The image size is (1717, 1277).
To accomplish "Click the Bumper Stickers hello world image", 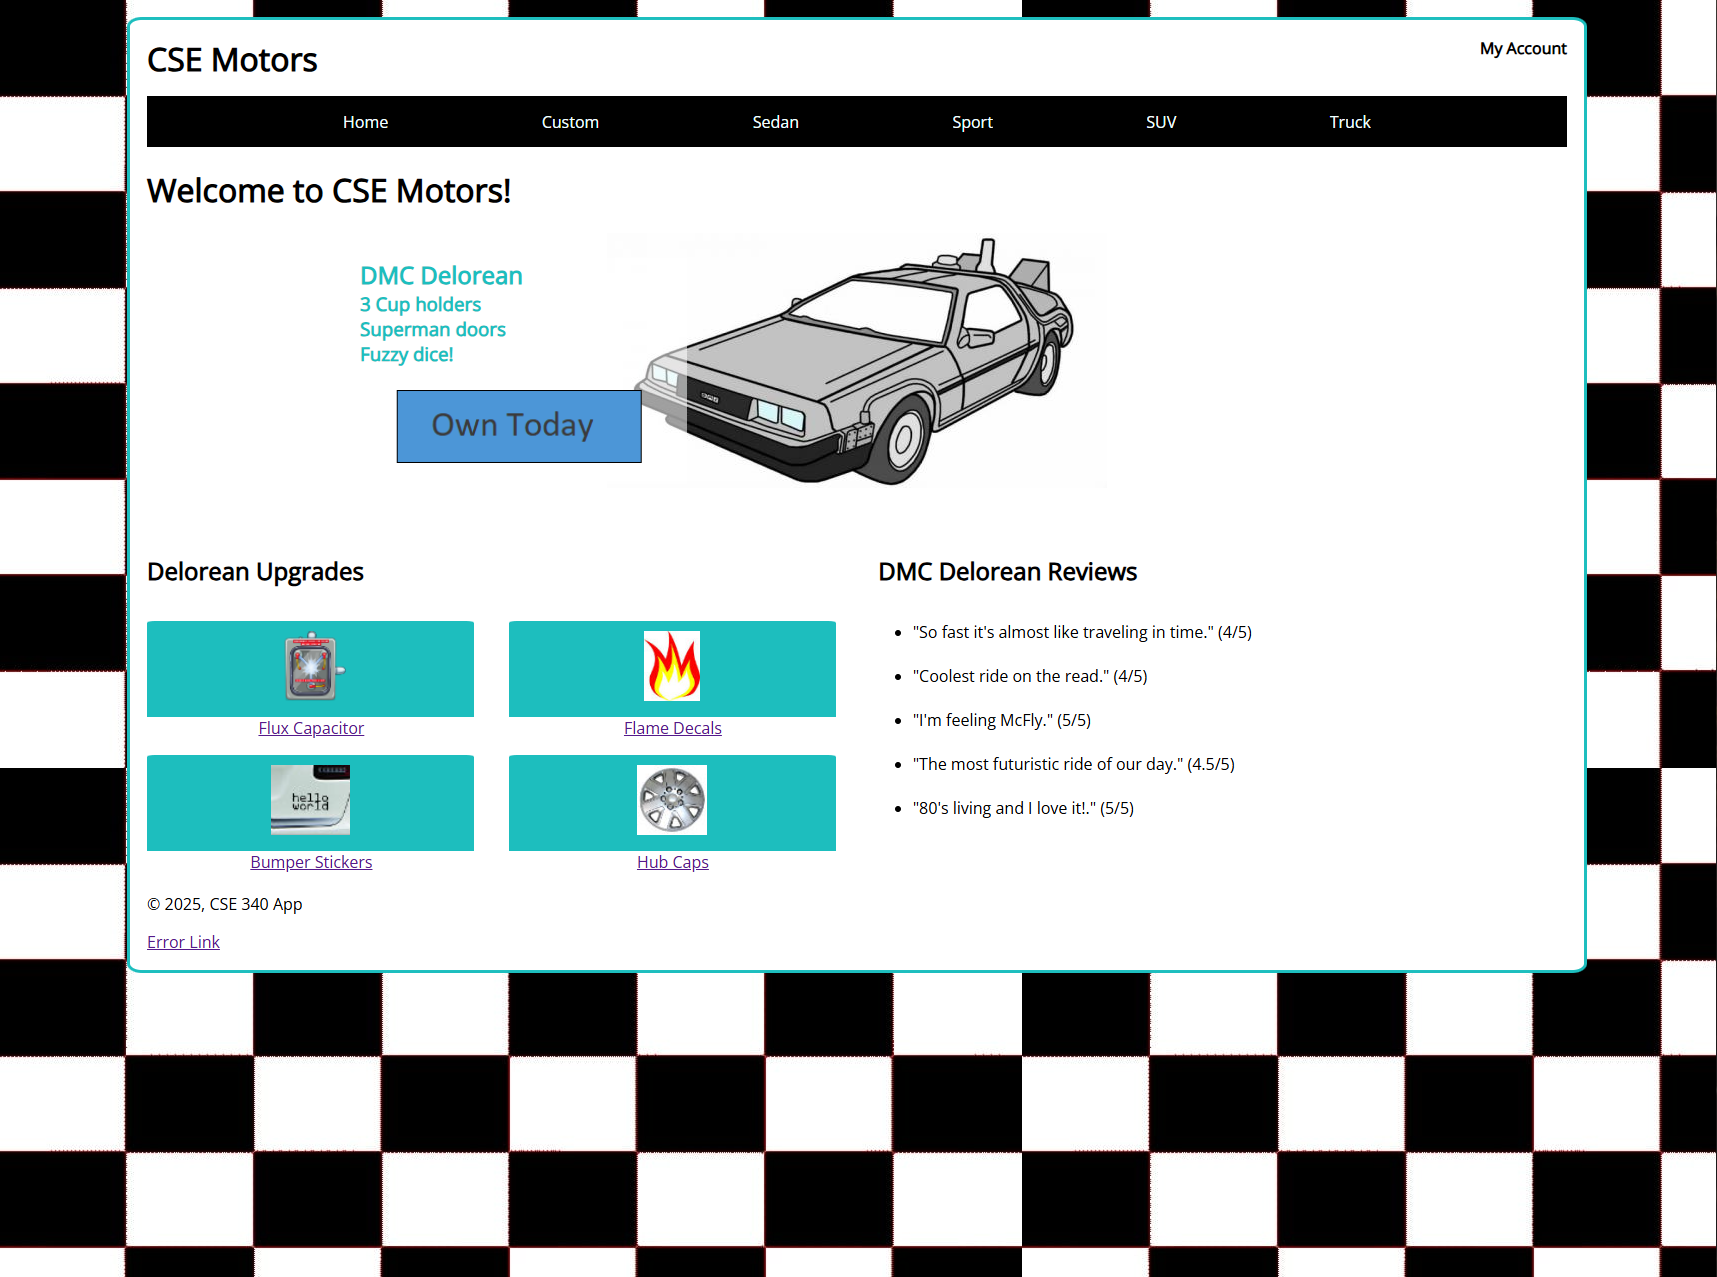I will click(310, 800).
